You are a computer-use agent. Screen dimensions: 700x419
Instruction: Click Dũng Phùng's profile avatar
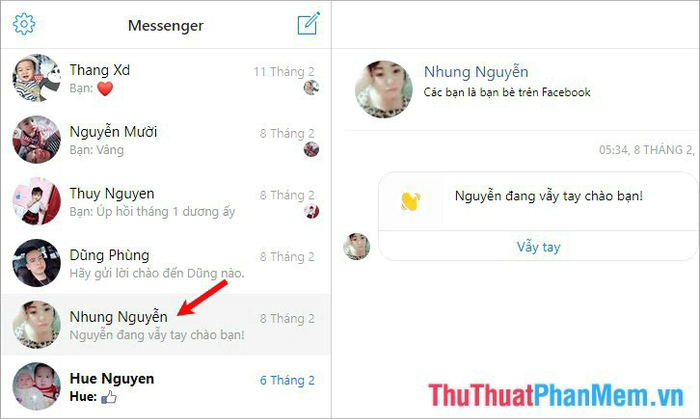[36, 263]
